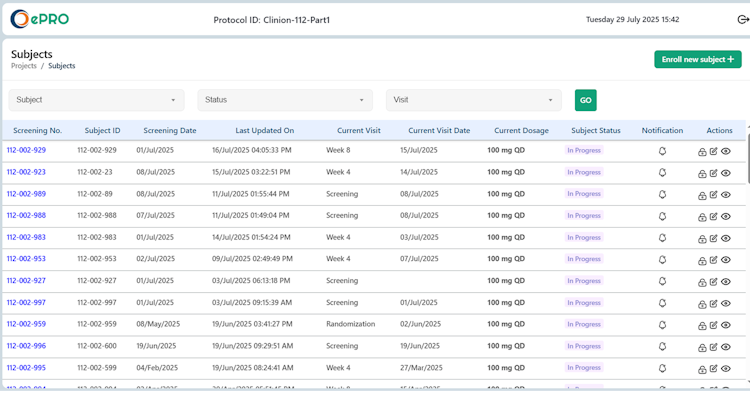Image resolution: width=750 pixels, height=396 pixels.
Task: Open notification bell for subject 112-002-988
Action: (x=662, y=216)
